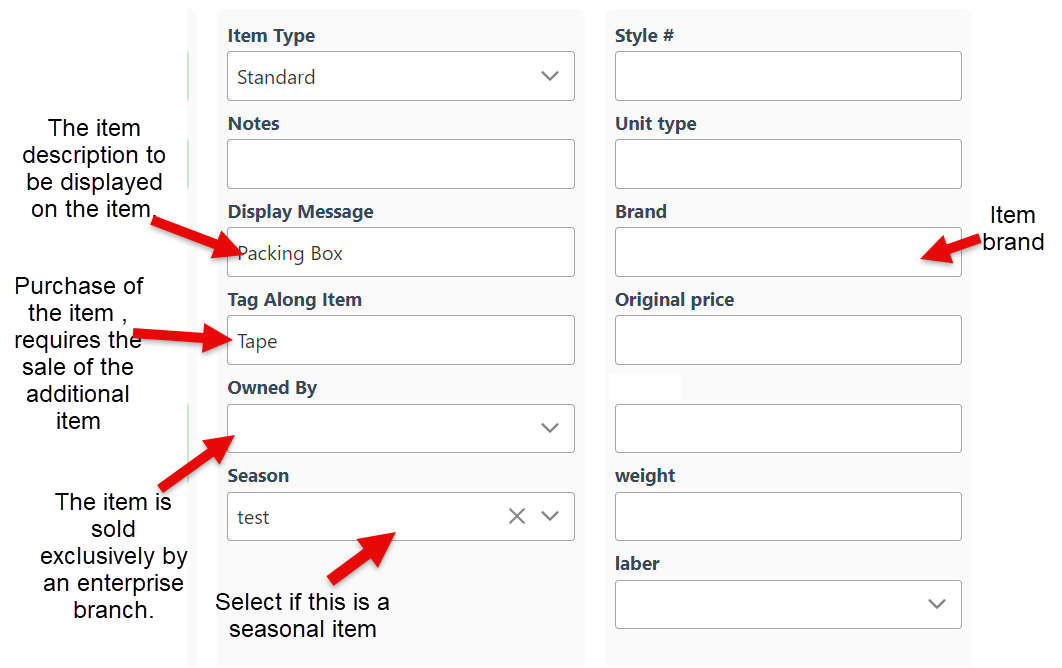Click the Season dropdown chevron arrow
This screenshot has height=668, width=1062.
(x=550, y=517)
